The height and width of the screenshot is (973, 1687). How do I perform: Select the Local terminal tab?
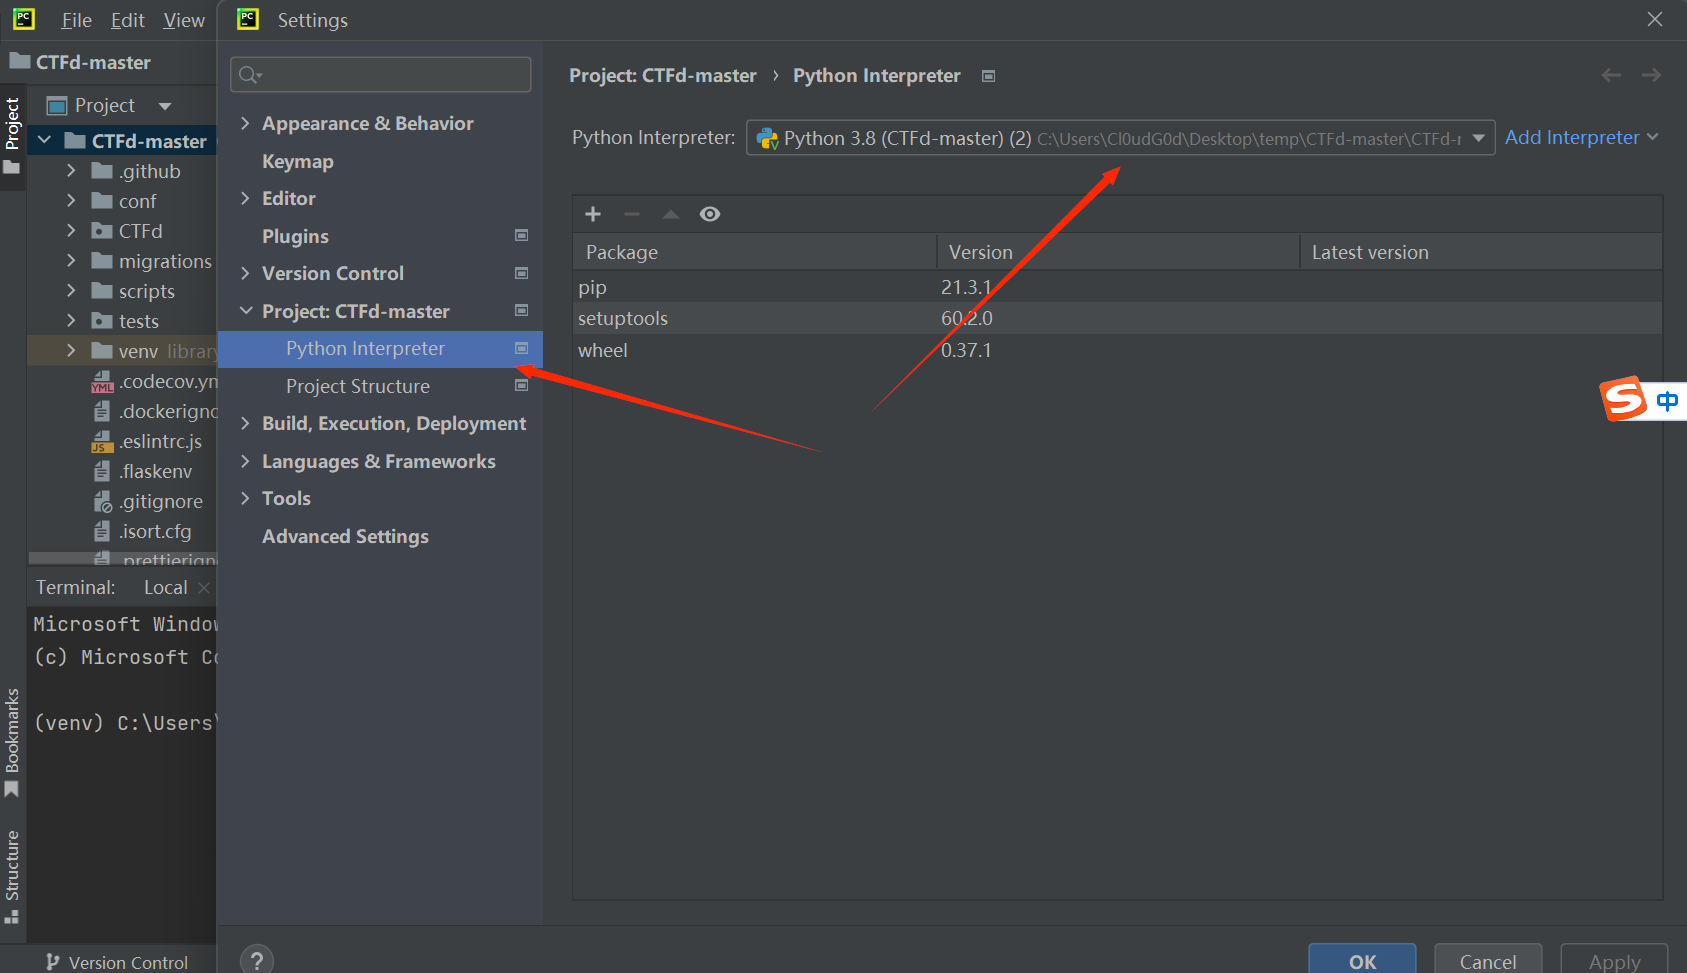click(165, 587)
